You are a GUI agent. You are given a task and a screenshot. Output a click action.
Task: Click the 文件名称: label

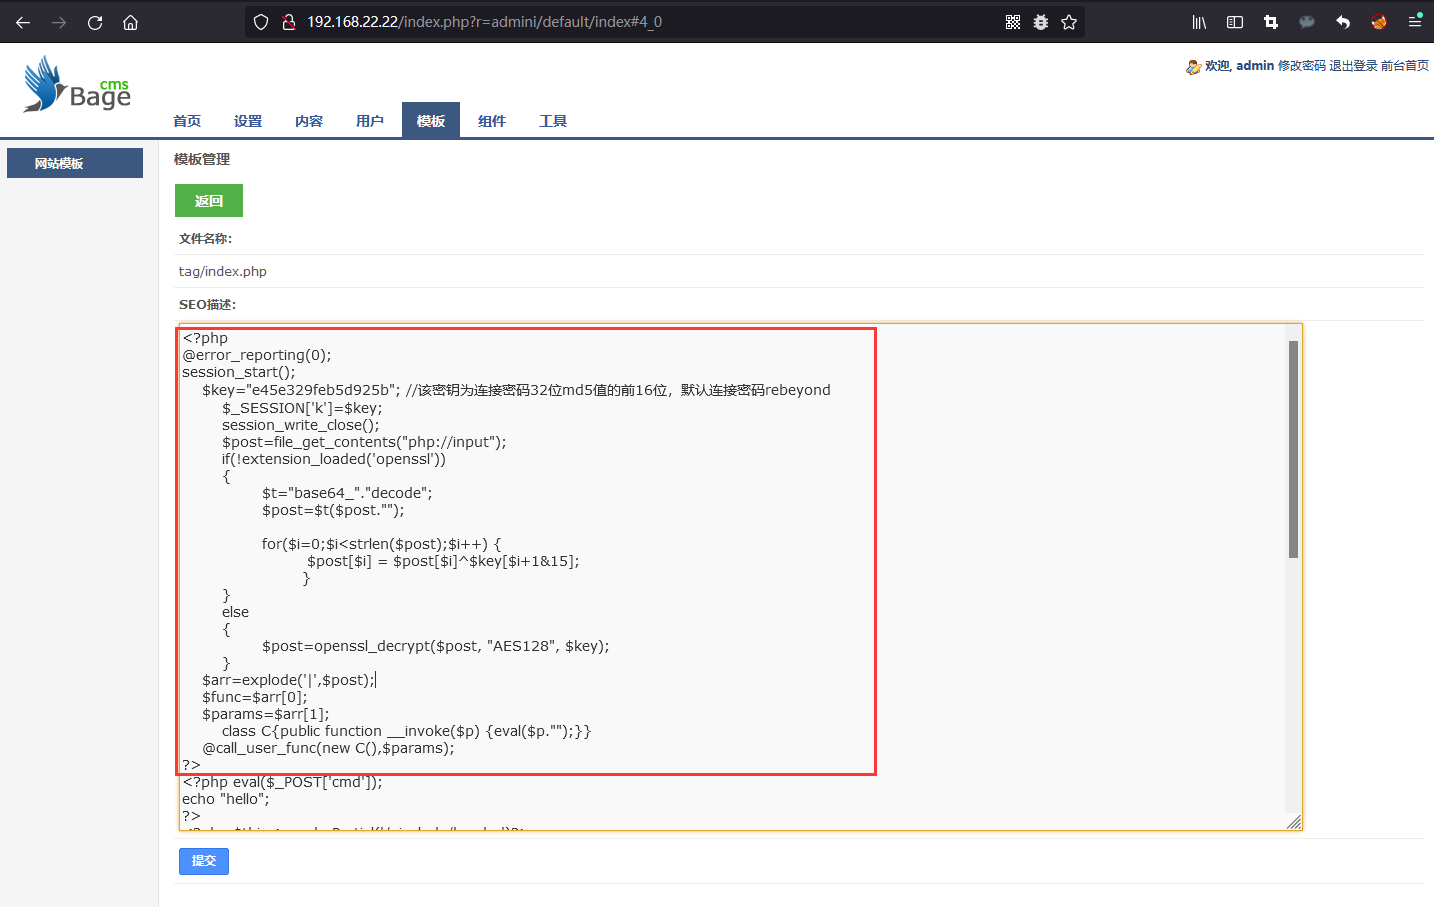click(206, 239)
